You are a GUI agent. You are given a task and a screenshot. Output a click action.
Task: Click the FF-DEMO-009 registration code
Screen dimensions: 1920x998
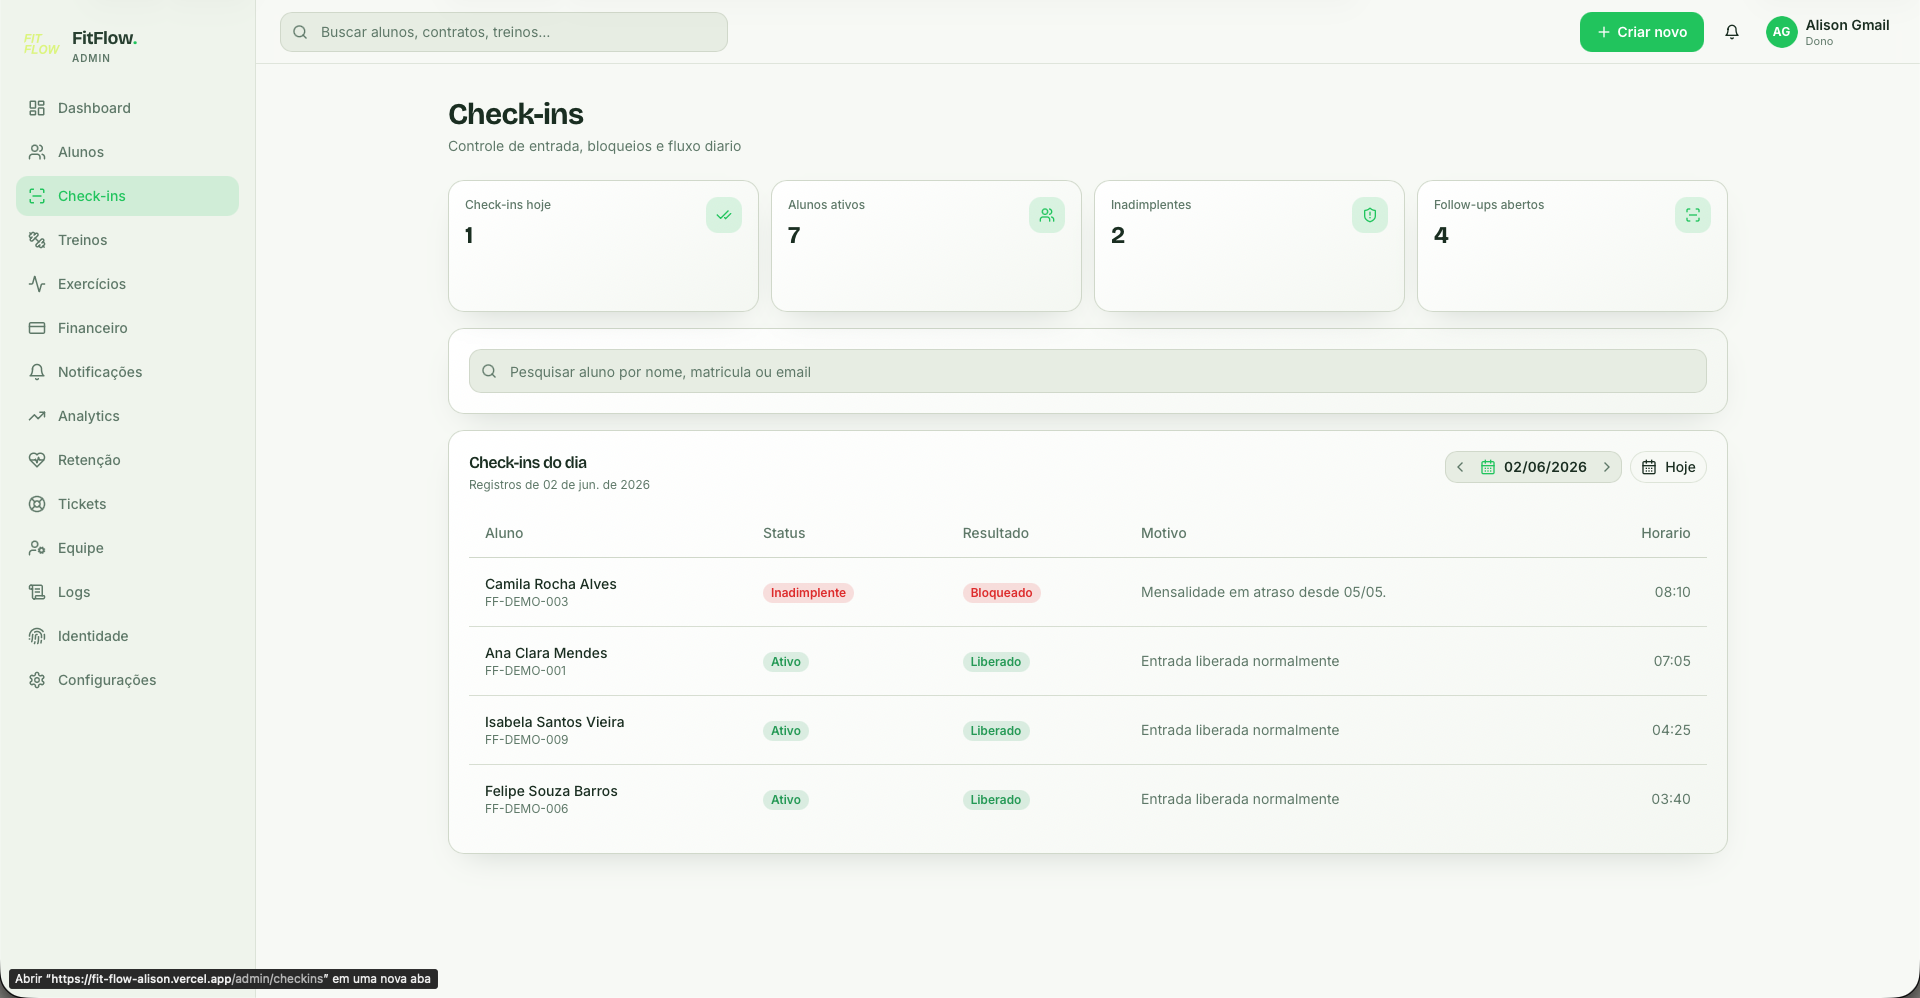[x=526, y=740]
